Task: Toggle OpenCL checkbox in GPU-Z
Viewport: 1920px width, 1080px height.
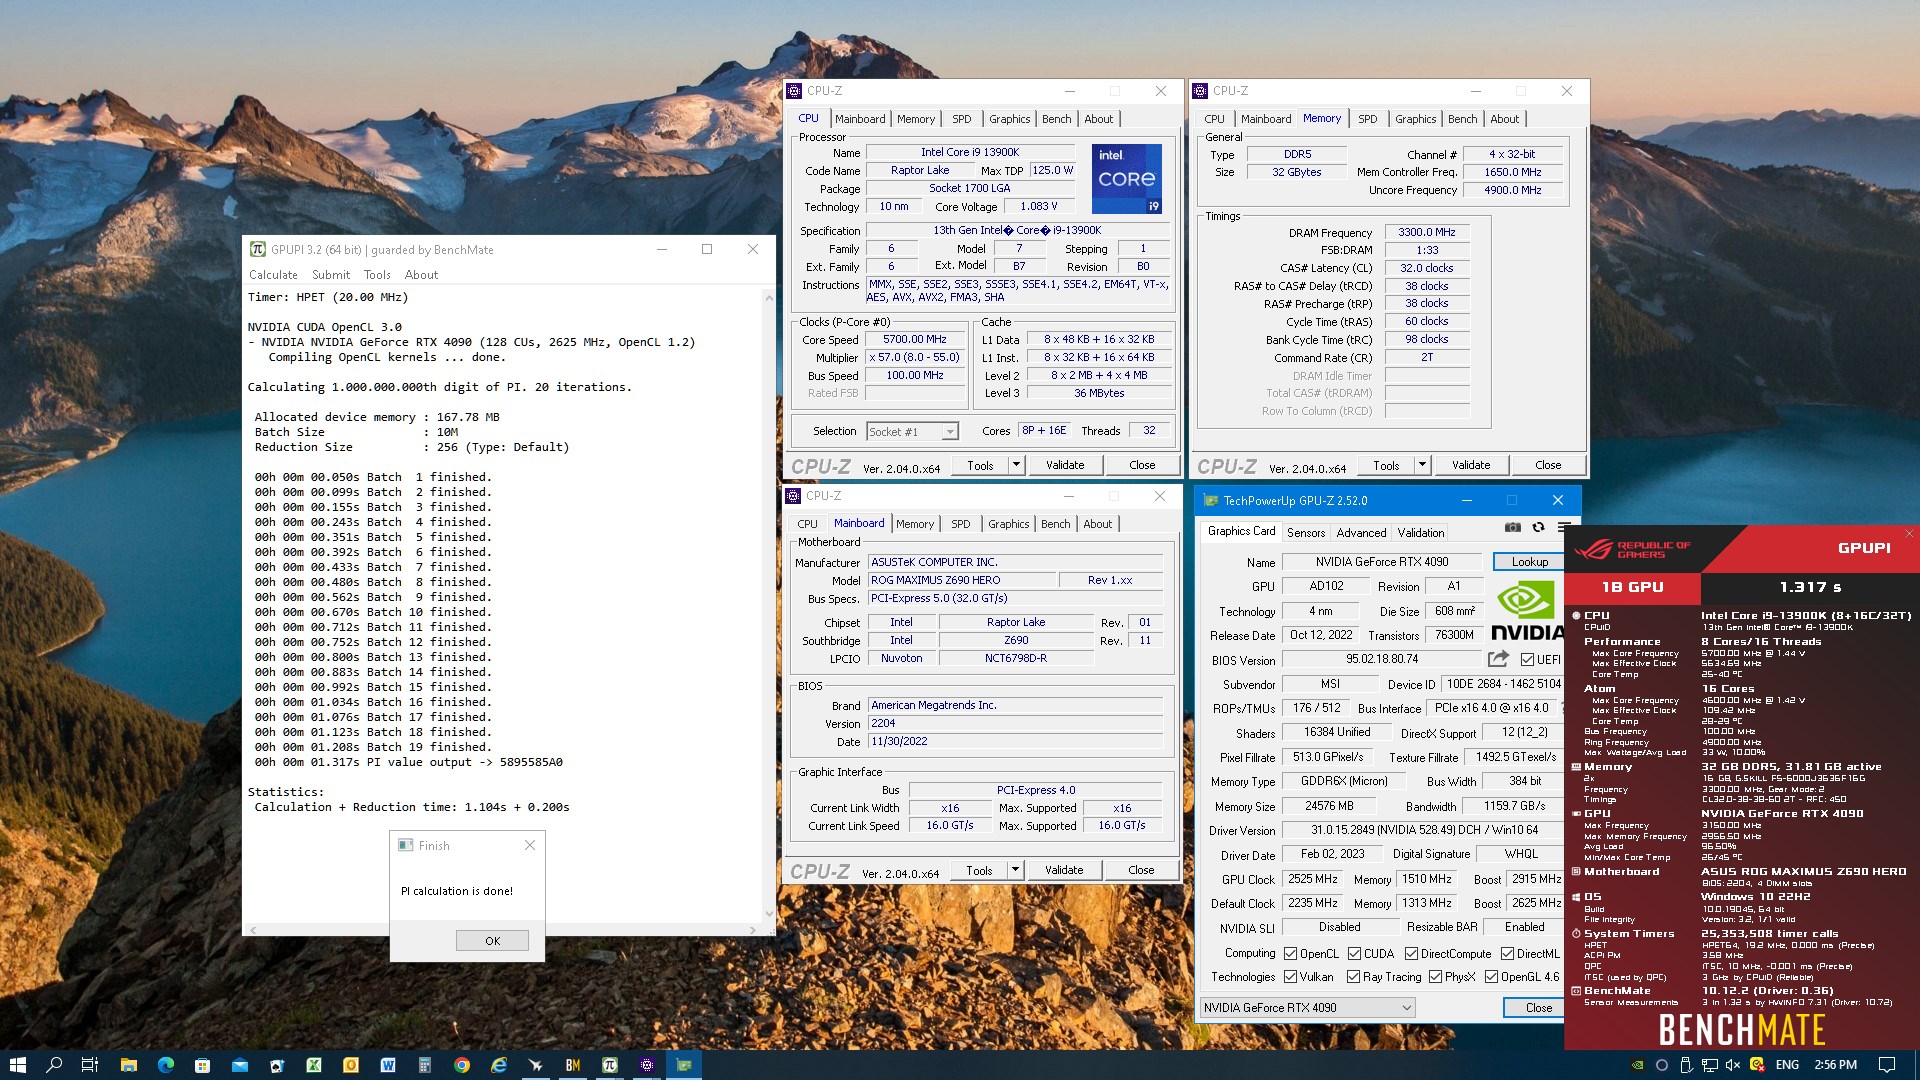Action: [1290, 954]
